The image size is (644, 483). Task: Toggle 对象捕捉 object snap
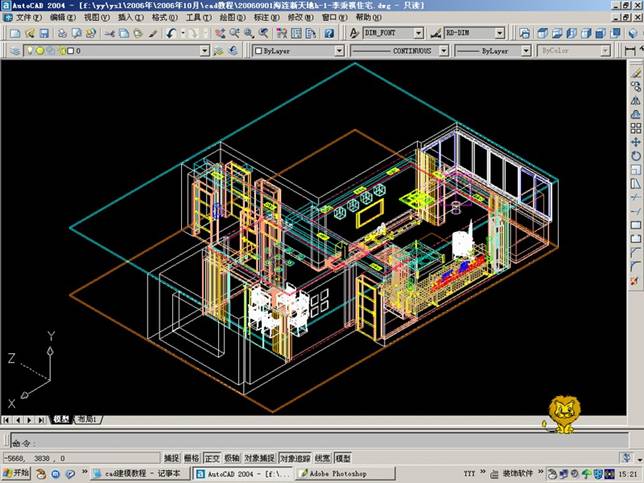coord(258,457)
